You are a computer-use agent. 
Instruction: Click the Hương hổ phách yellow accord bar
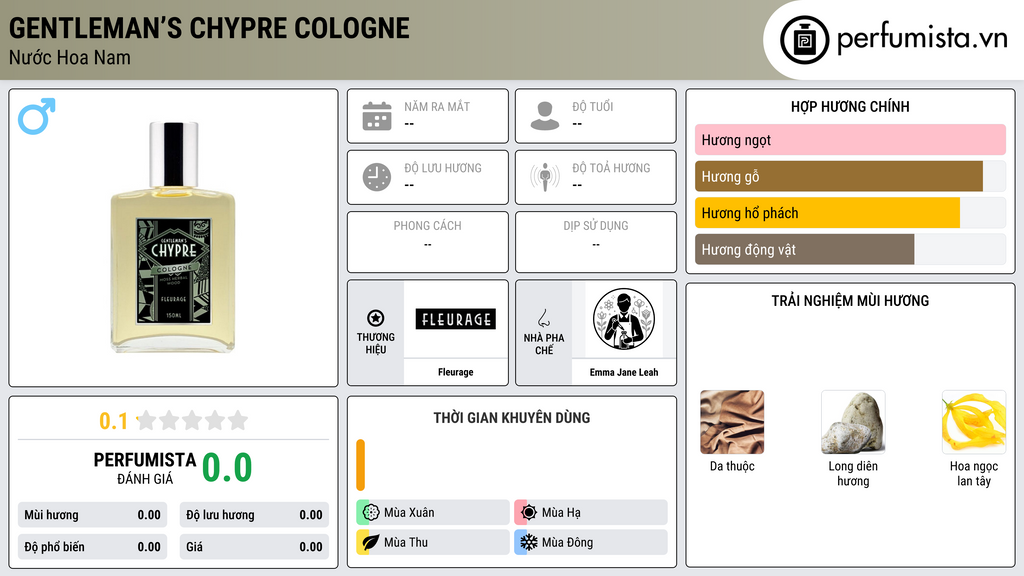tap(827, 213)
